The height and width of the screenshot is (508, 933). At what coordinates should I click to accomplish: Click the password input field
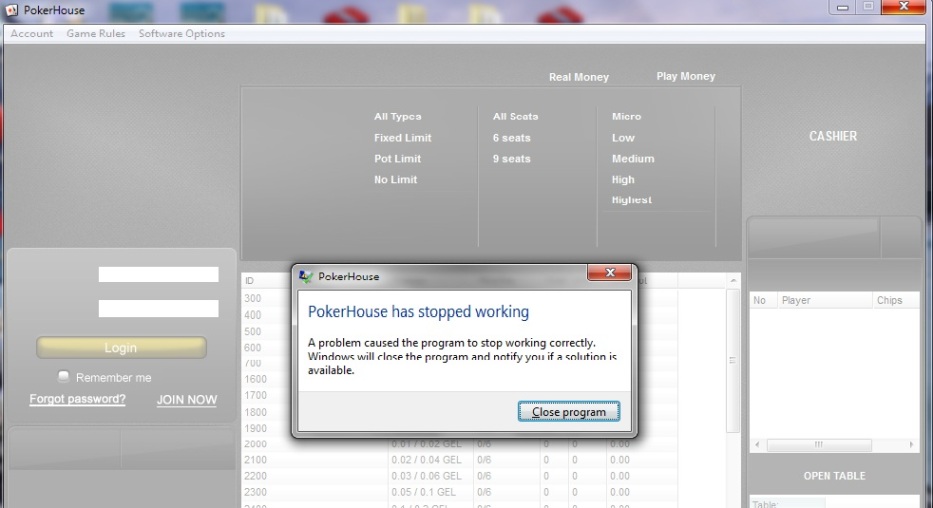pos(158,308)
